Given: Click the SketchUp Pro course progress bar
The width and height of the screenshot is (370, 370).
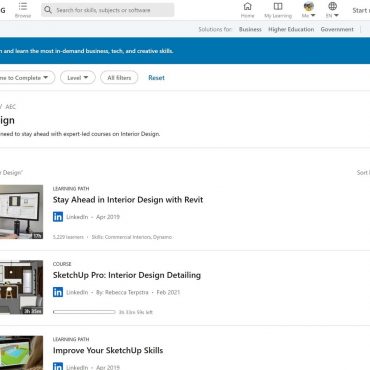Looking at the screenshot, I should (84, 312).
